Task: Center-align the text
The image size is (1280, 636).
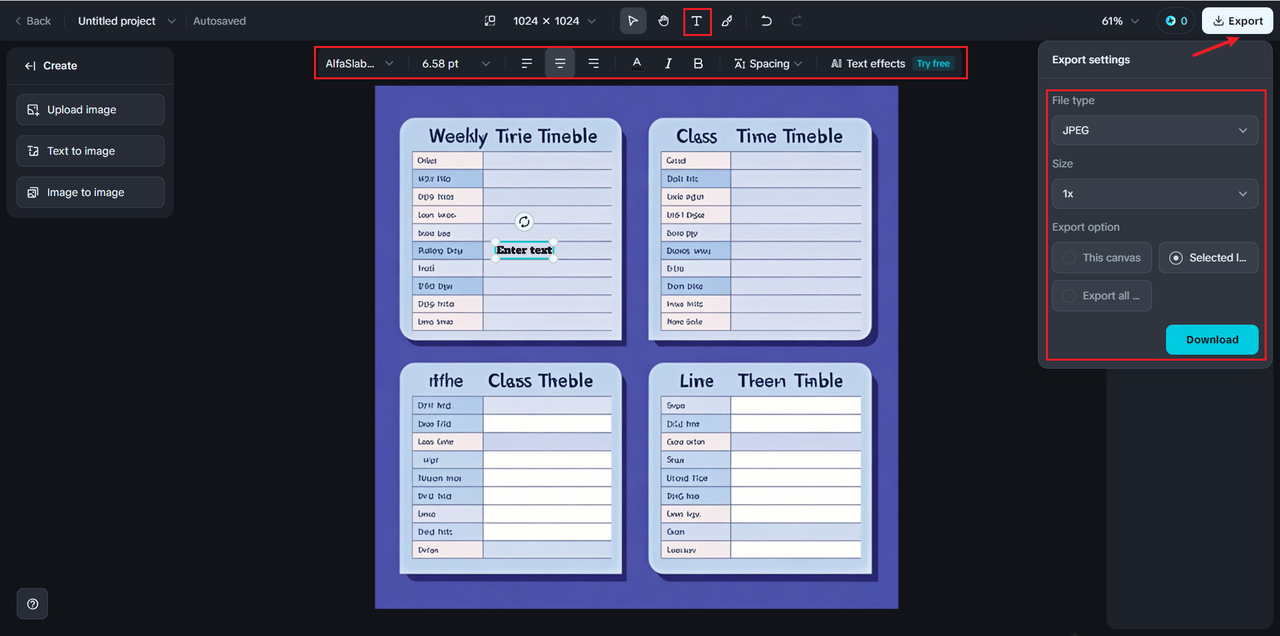Action: click(x=560, y=63)
